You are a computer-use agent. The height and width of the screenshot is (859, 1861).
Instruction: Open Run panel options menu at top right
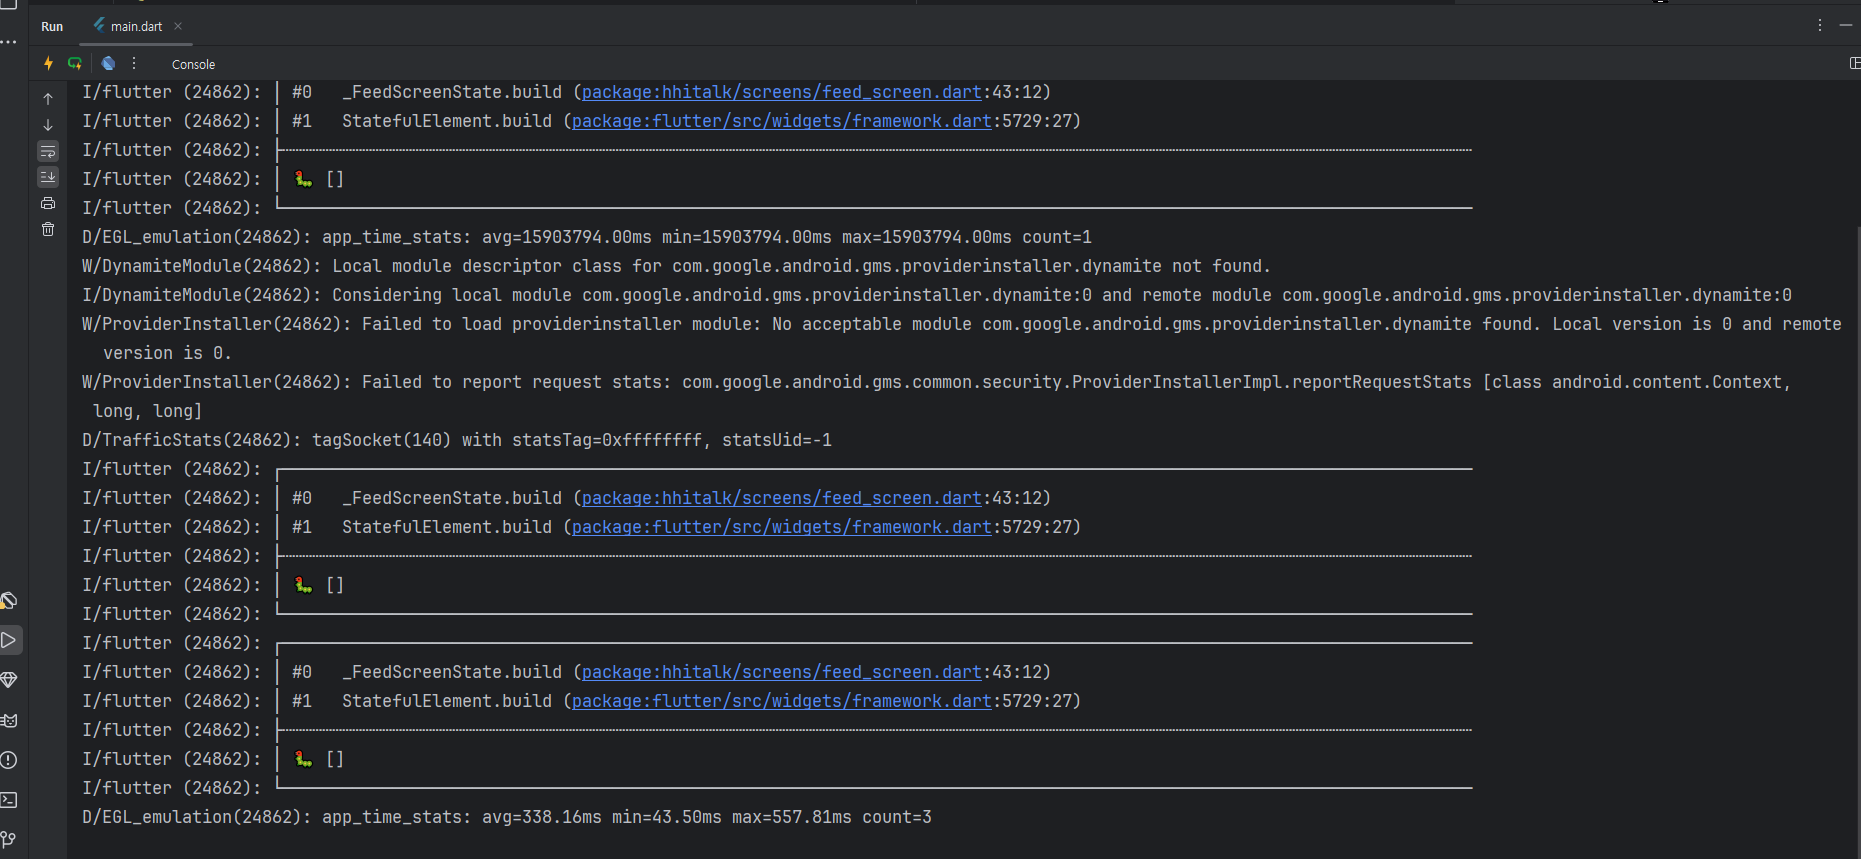[1820, 25]
